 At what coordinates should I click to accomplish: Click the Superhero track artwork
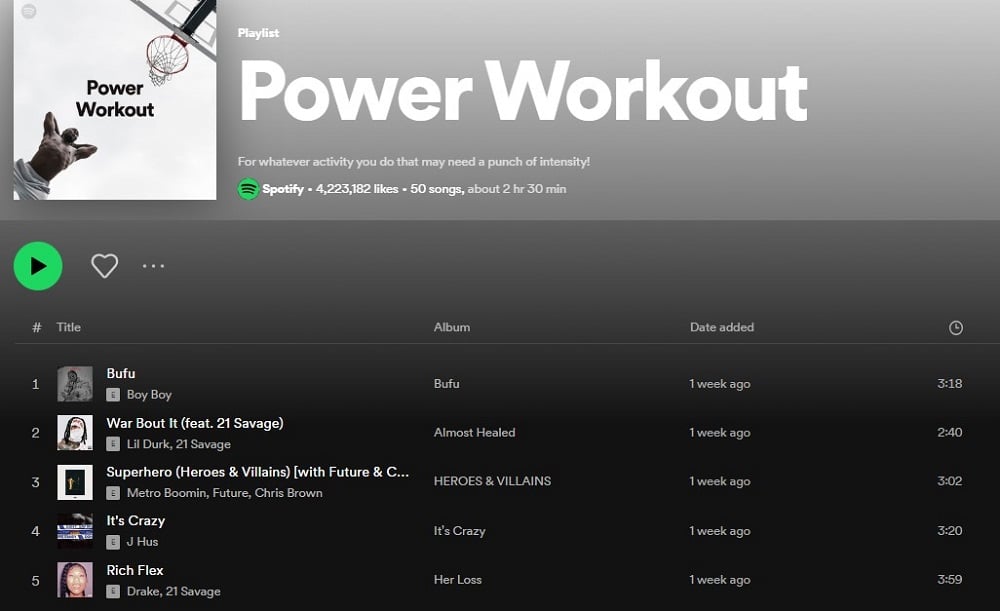(75, 482)
